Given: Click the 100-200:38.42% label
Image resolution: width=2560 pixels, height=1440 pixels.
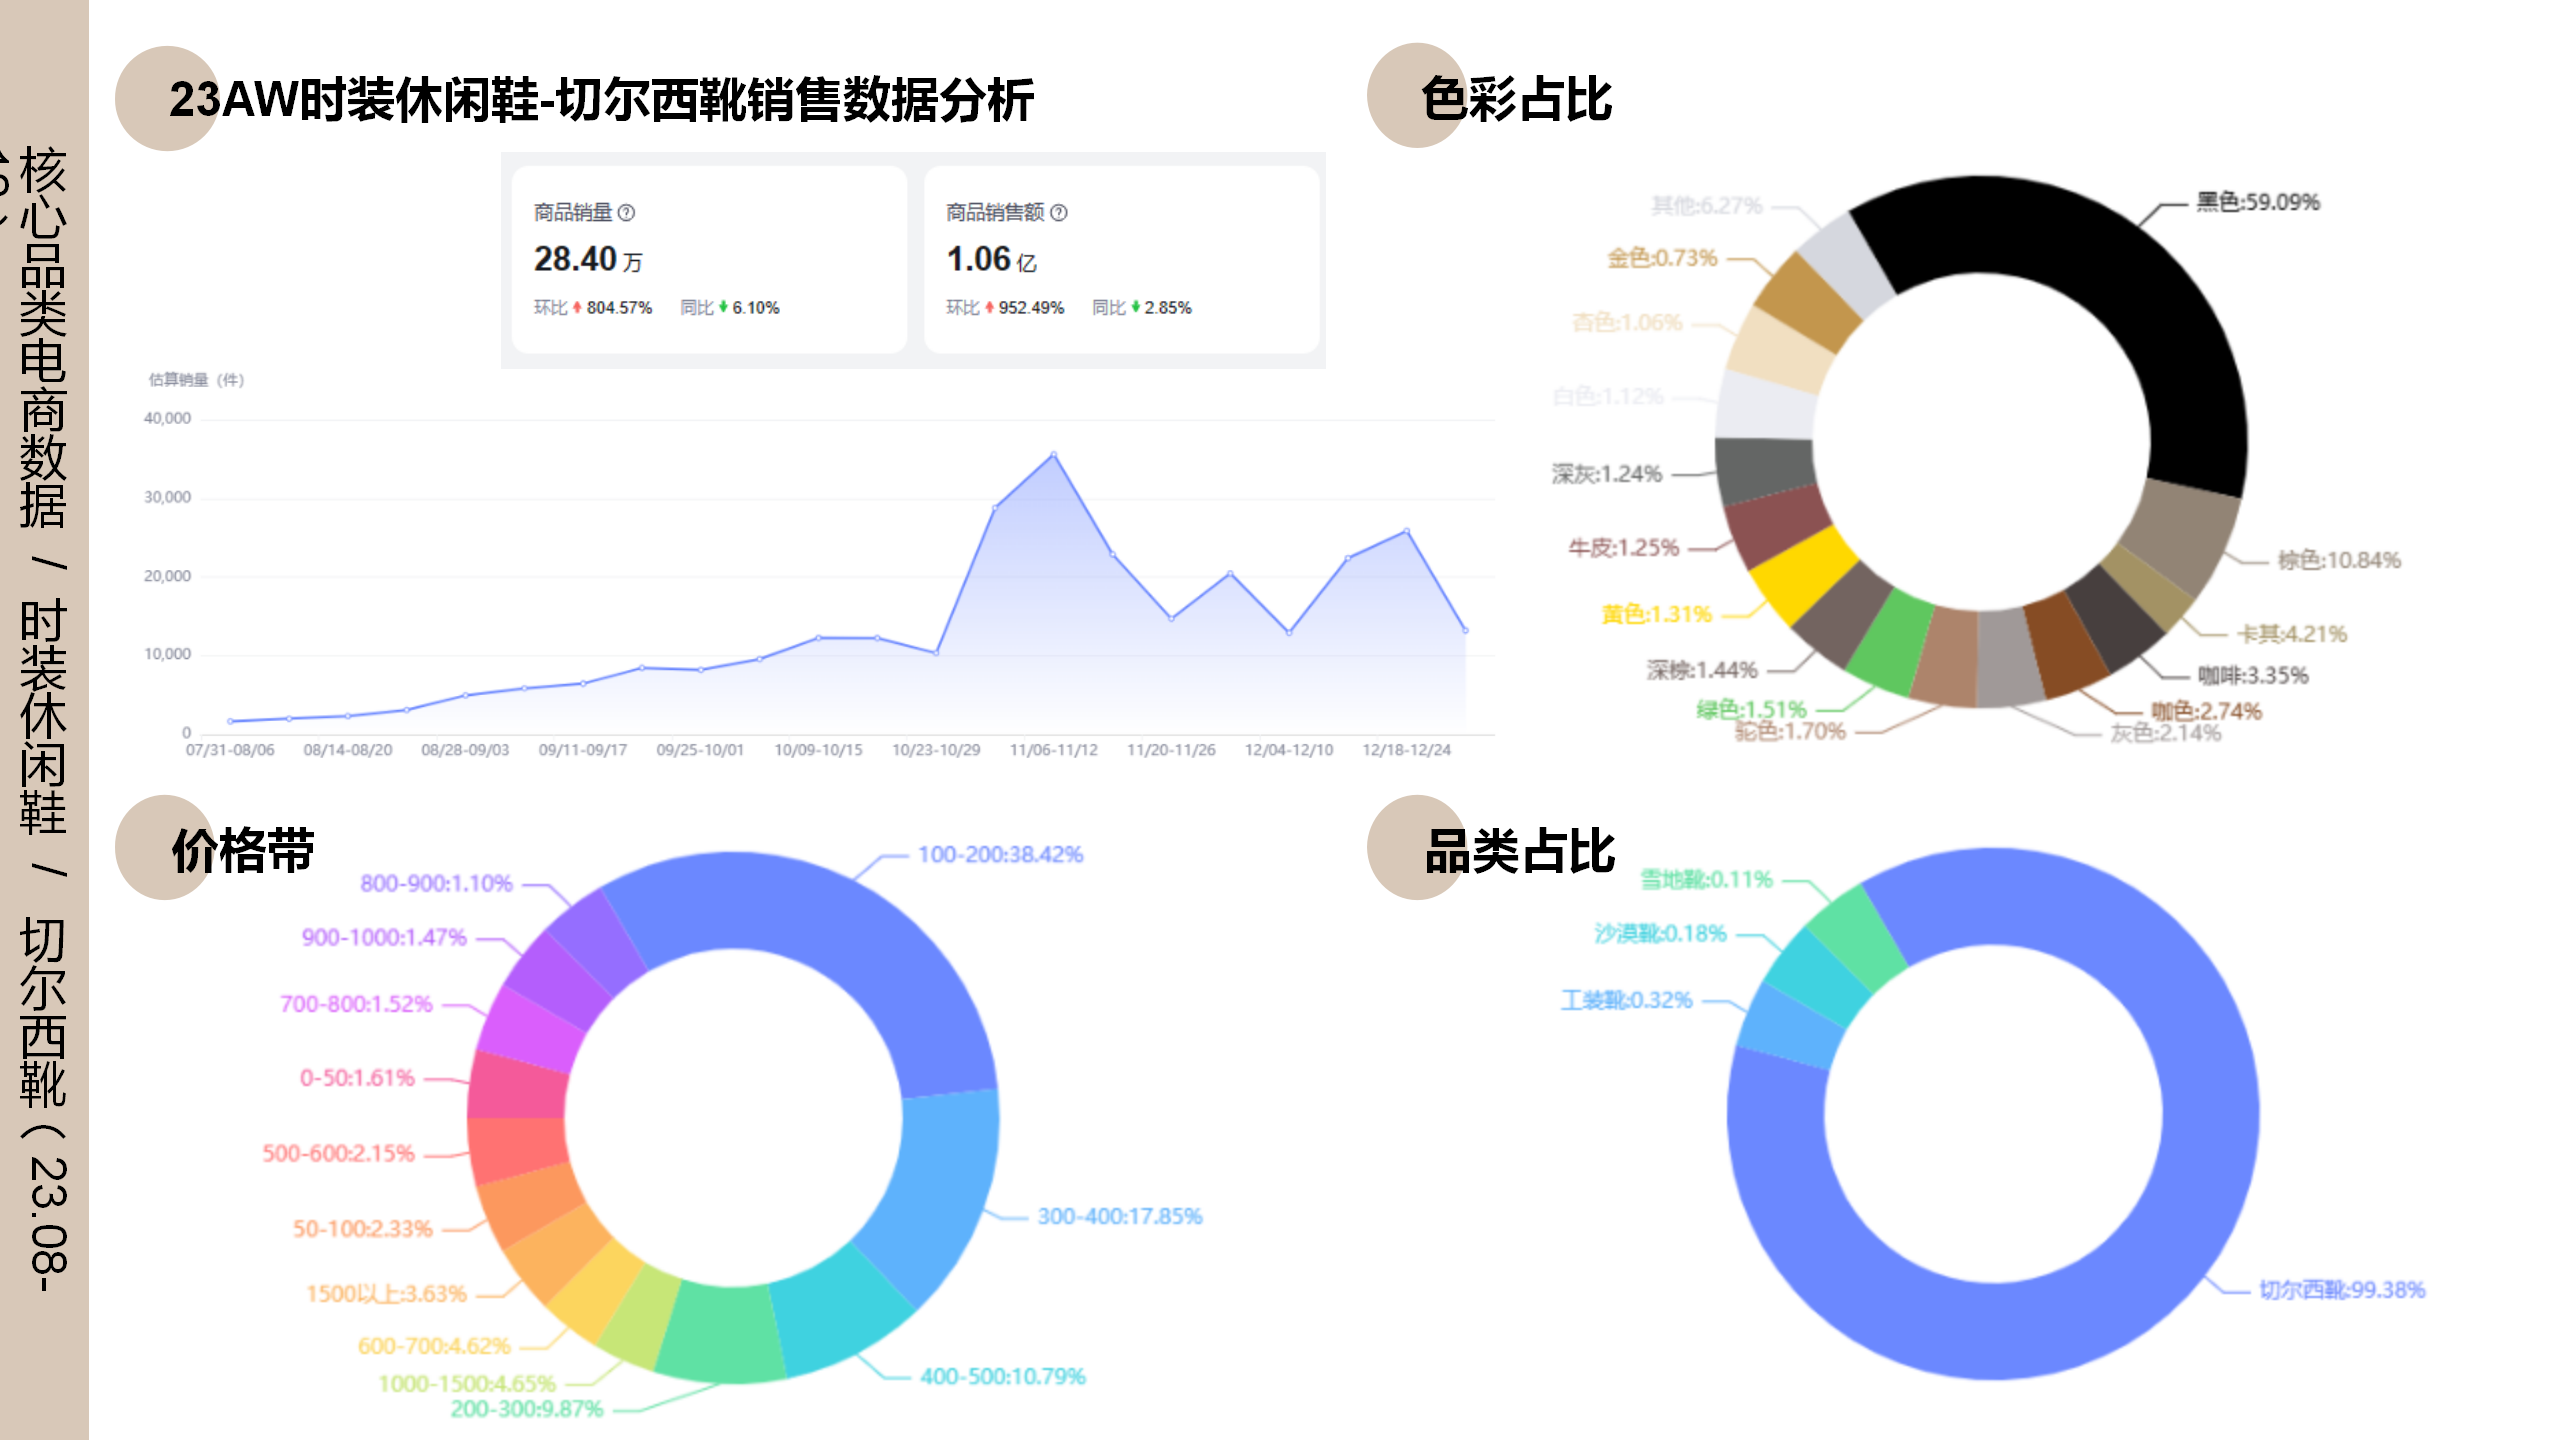Looking at the screenshot, I should click(1000, 855).
